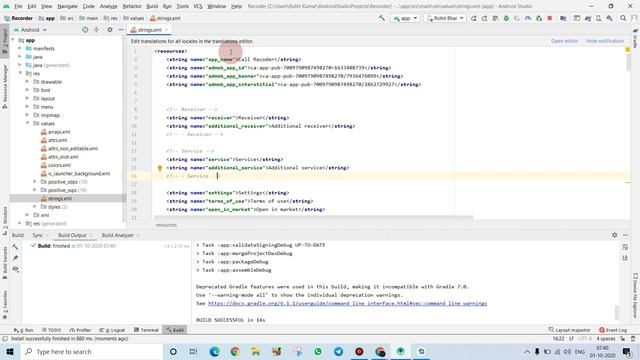Open the Event Log
Image resolution: width=640 pixels, height=360 pixels.
613,330
